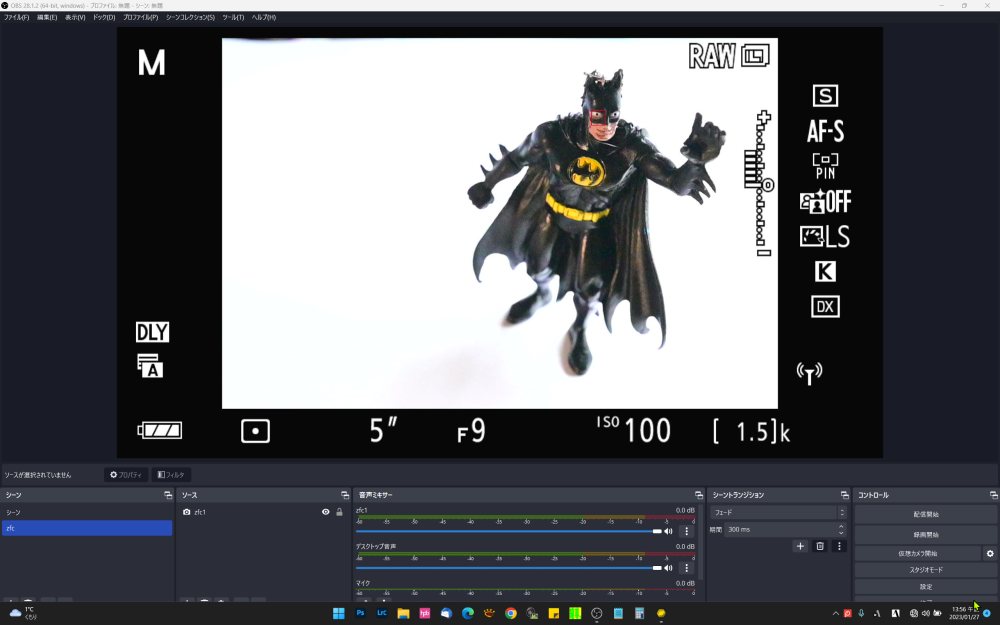Screen dimensions: 1000x625
Task: Open Photoshop from the taskbar
Action: click(x=360, y=614)
